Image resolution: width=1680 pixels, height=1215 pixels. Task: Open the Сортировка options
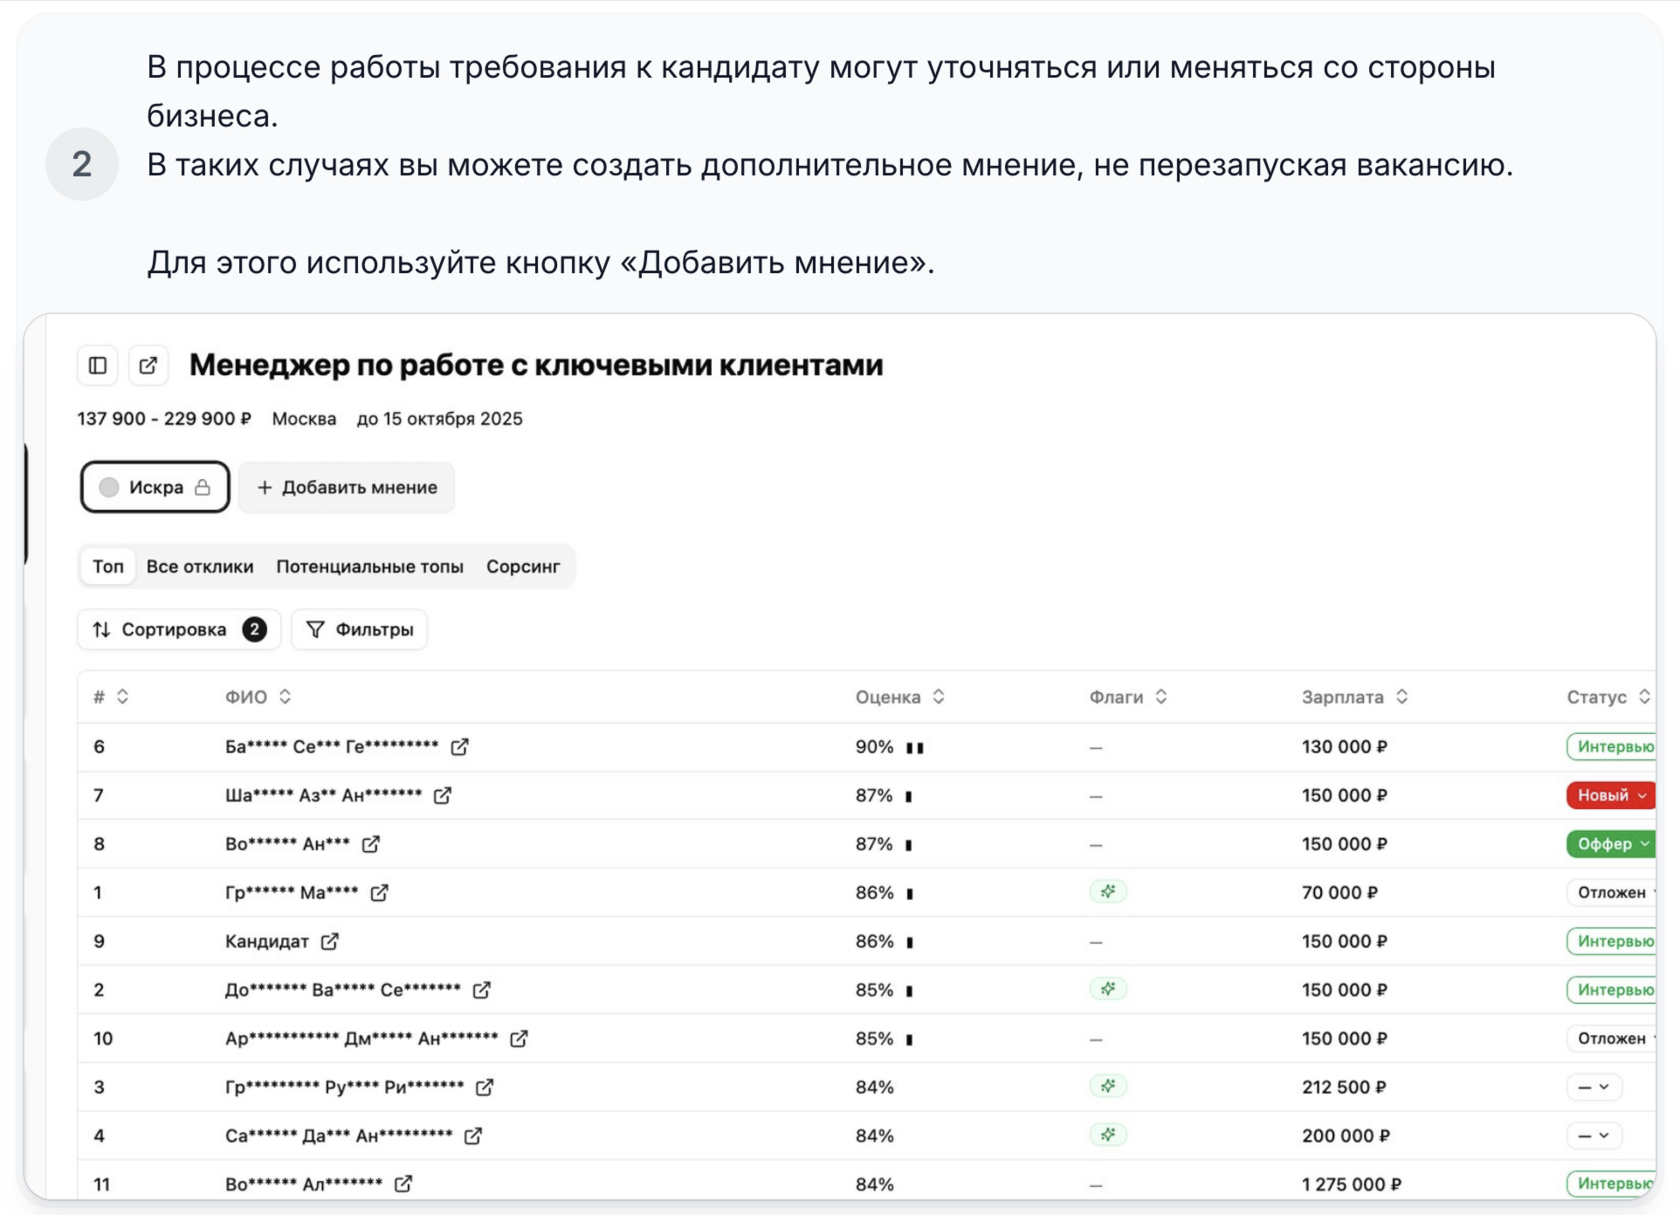coord(179,630)
